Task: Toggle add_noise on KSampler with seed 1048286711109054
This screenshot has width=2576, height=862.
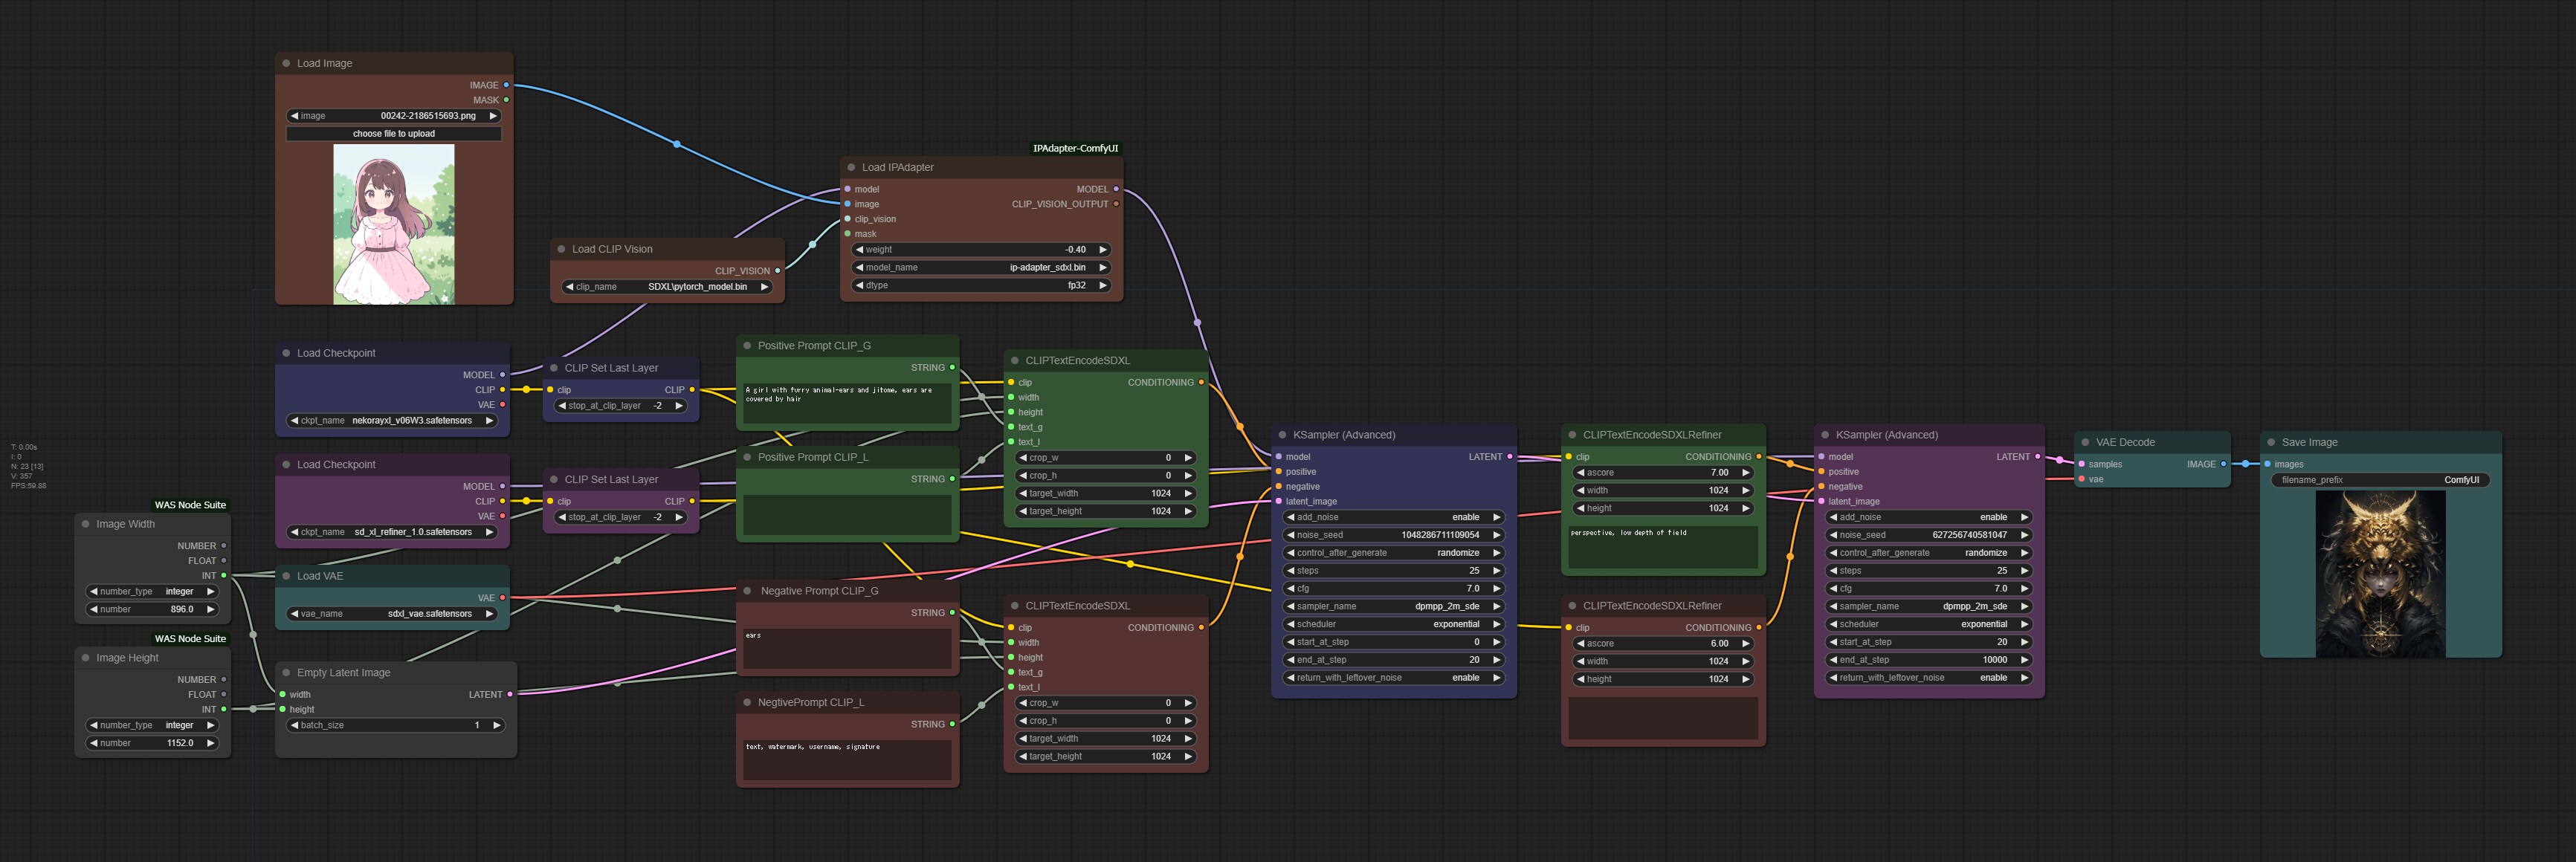Action: [x=1395, y=517]
